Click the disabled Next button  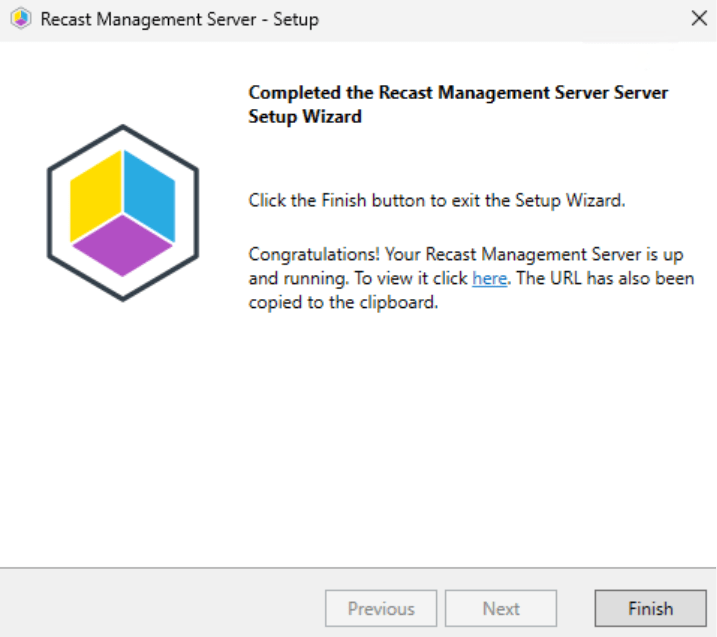[x=501, y=608]
